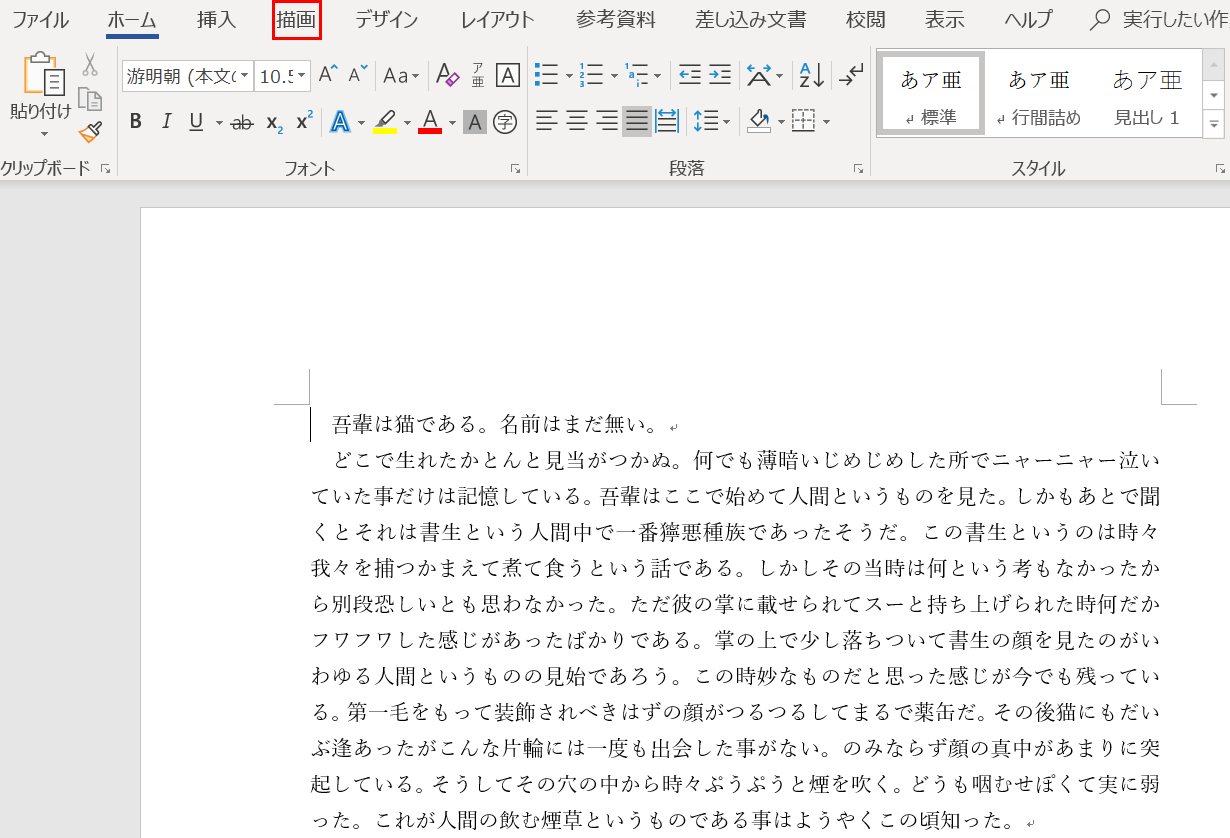This screenshot has height=838, width=1230.
Task: Clear all formatting with the eraser A icon
Action: [447, 75]
